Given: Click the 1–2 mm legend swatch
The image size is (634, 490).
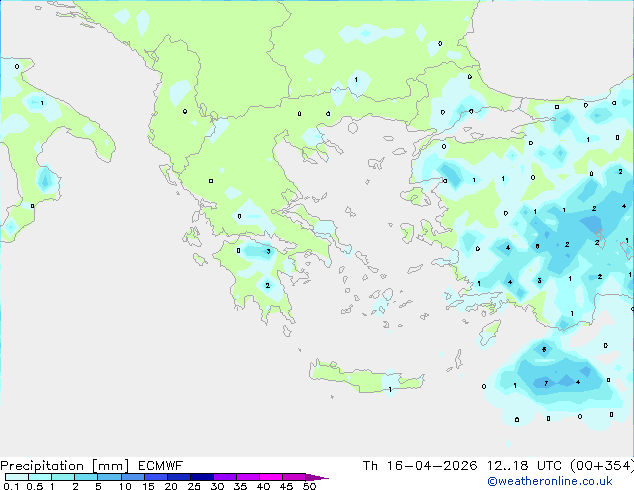Looking at the screenshot, I should (x=63, y=477).
